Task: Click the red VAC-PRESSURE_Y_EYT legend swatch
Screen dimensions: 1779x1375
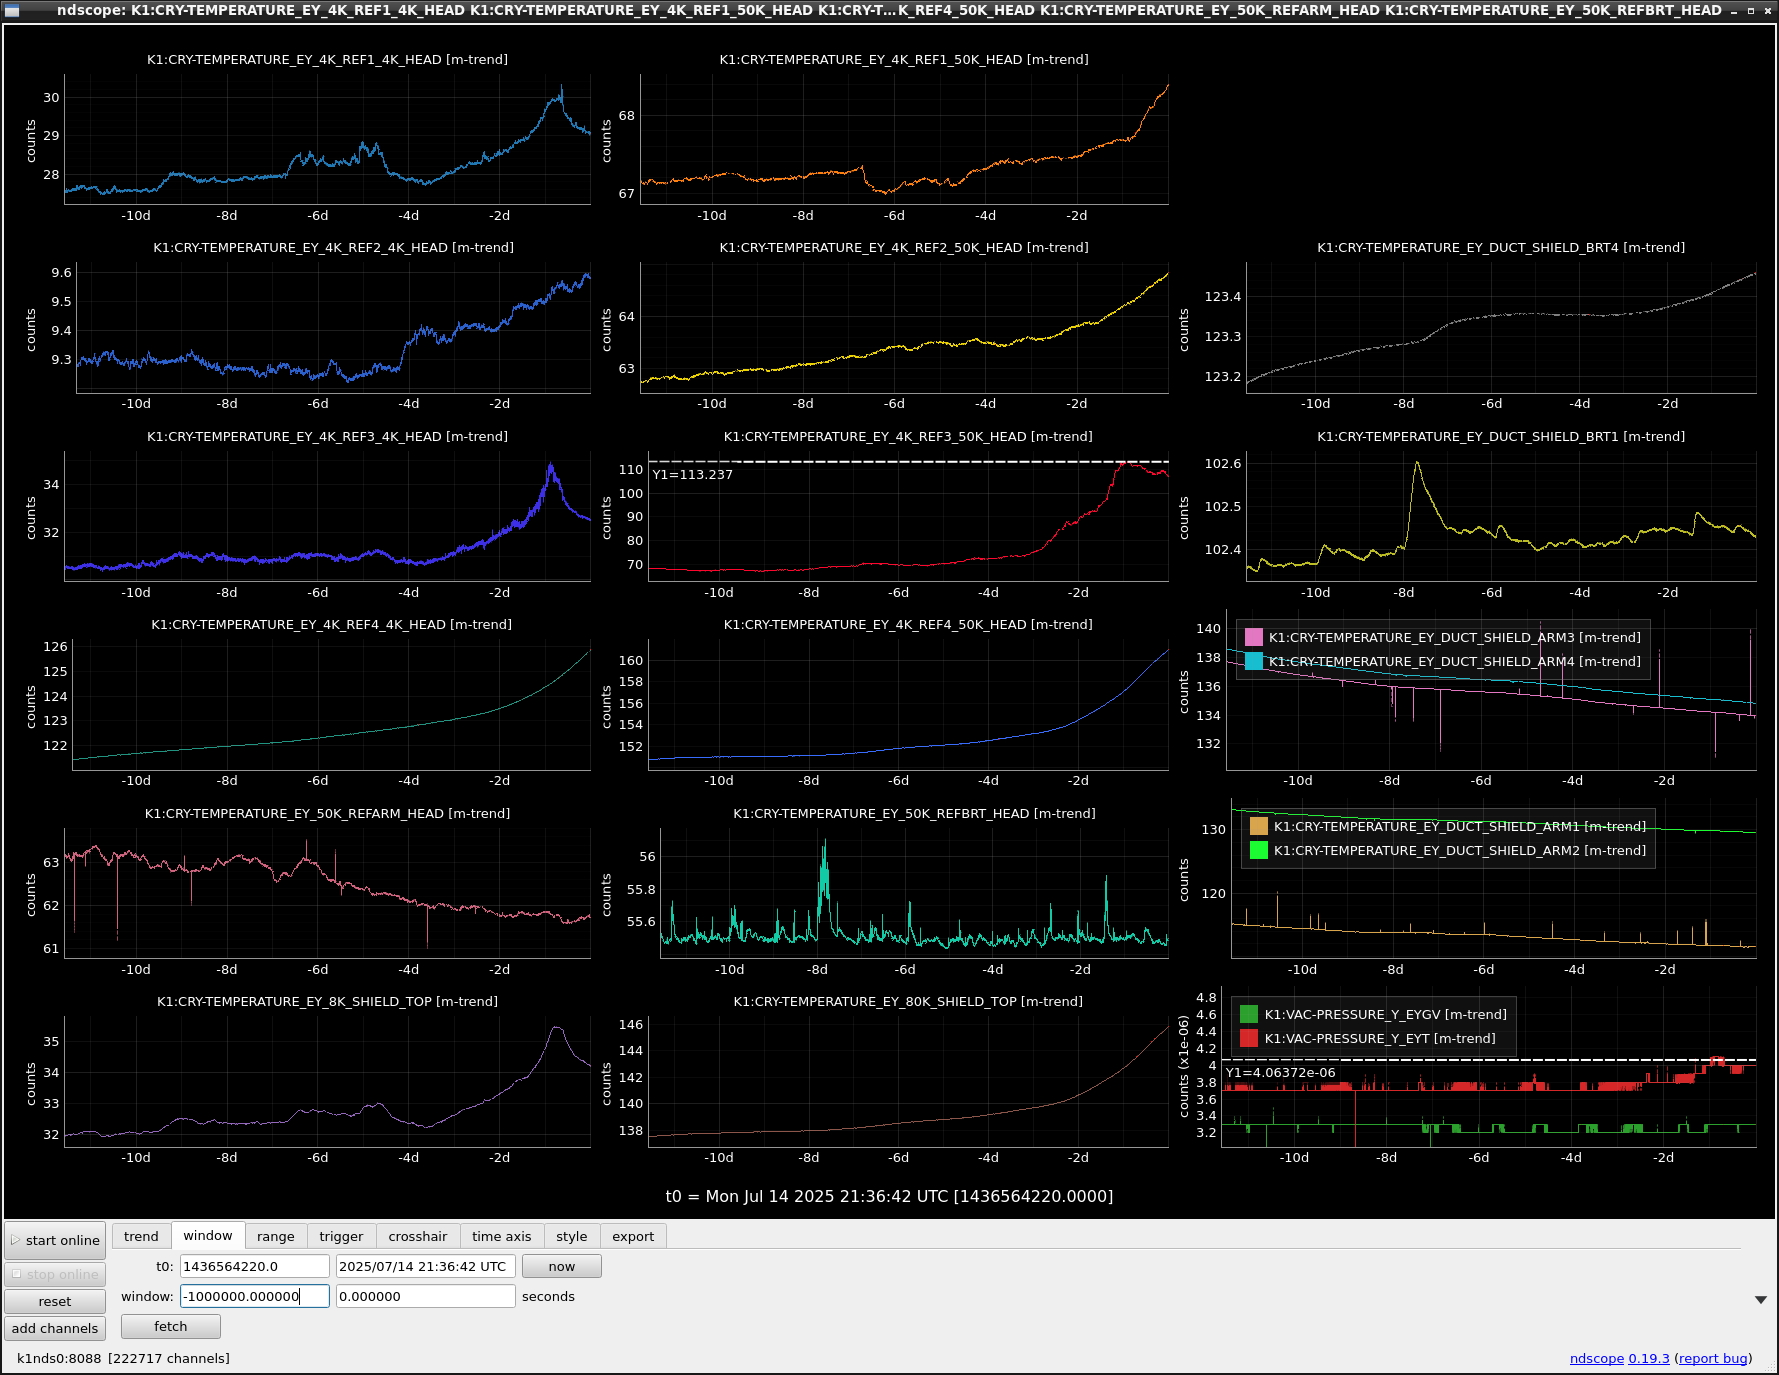Action: click(x=1249, y=1038)
